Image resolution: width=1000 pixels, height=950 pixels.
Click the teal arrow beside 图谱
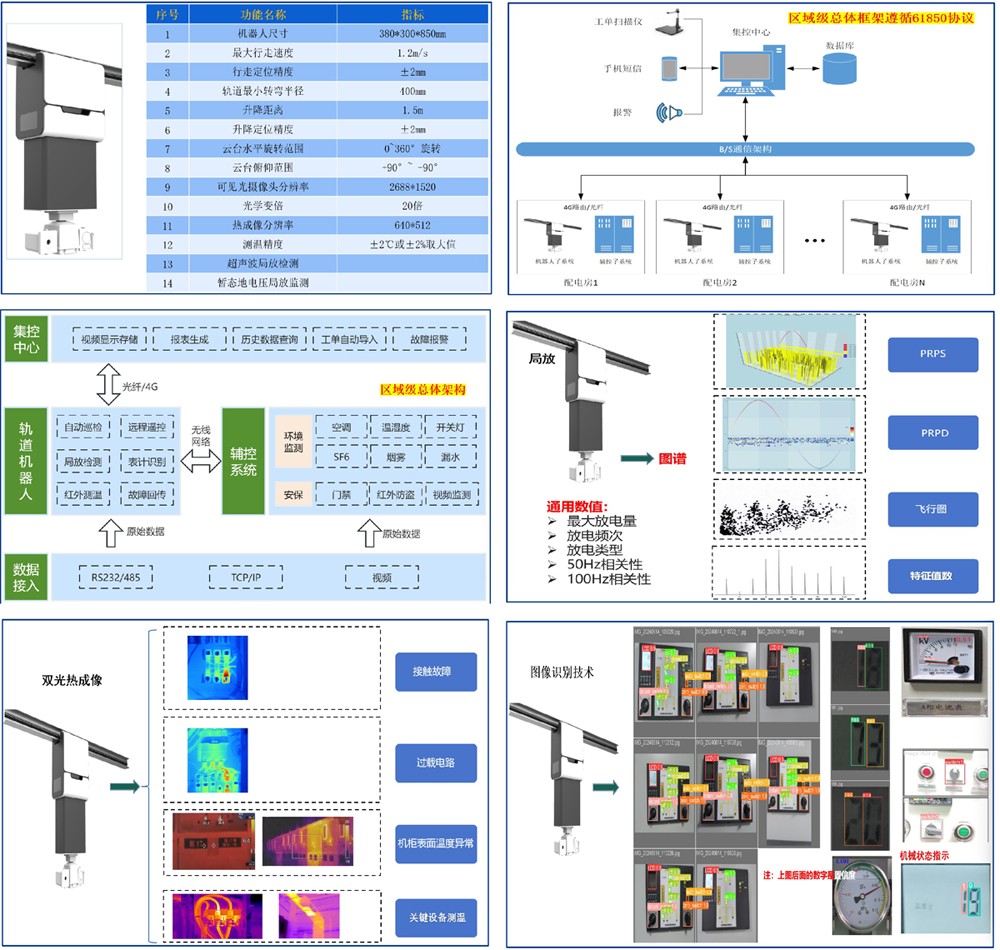(634, 458)
